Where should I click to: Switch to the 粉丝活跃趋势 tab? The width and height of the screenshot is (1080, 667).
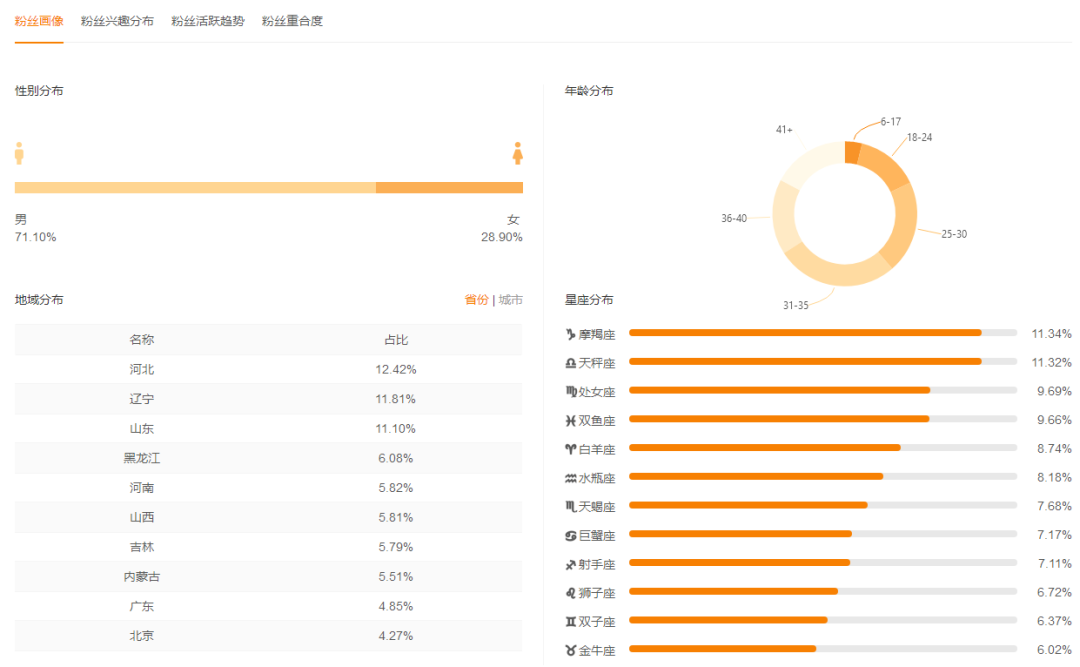coord(207,21)
